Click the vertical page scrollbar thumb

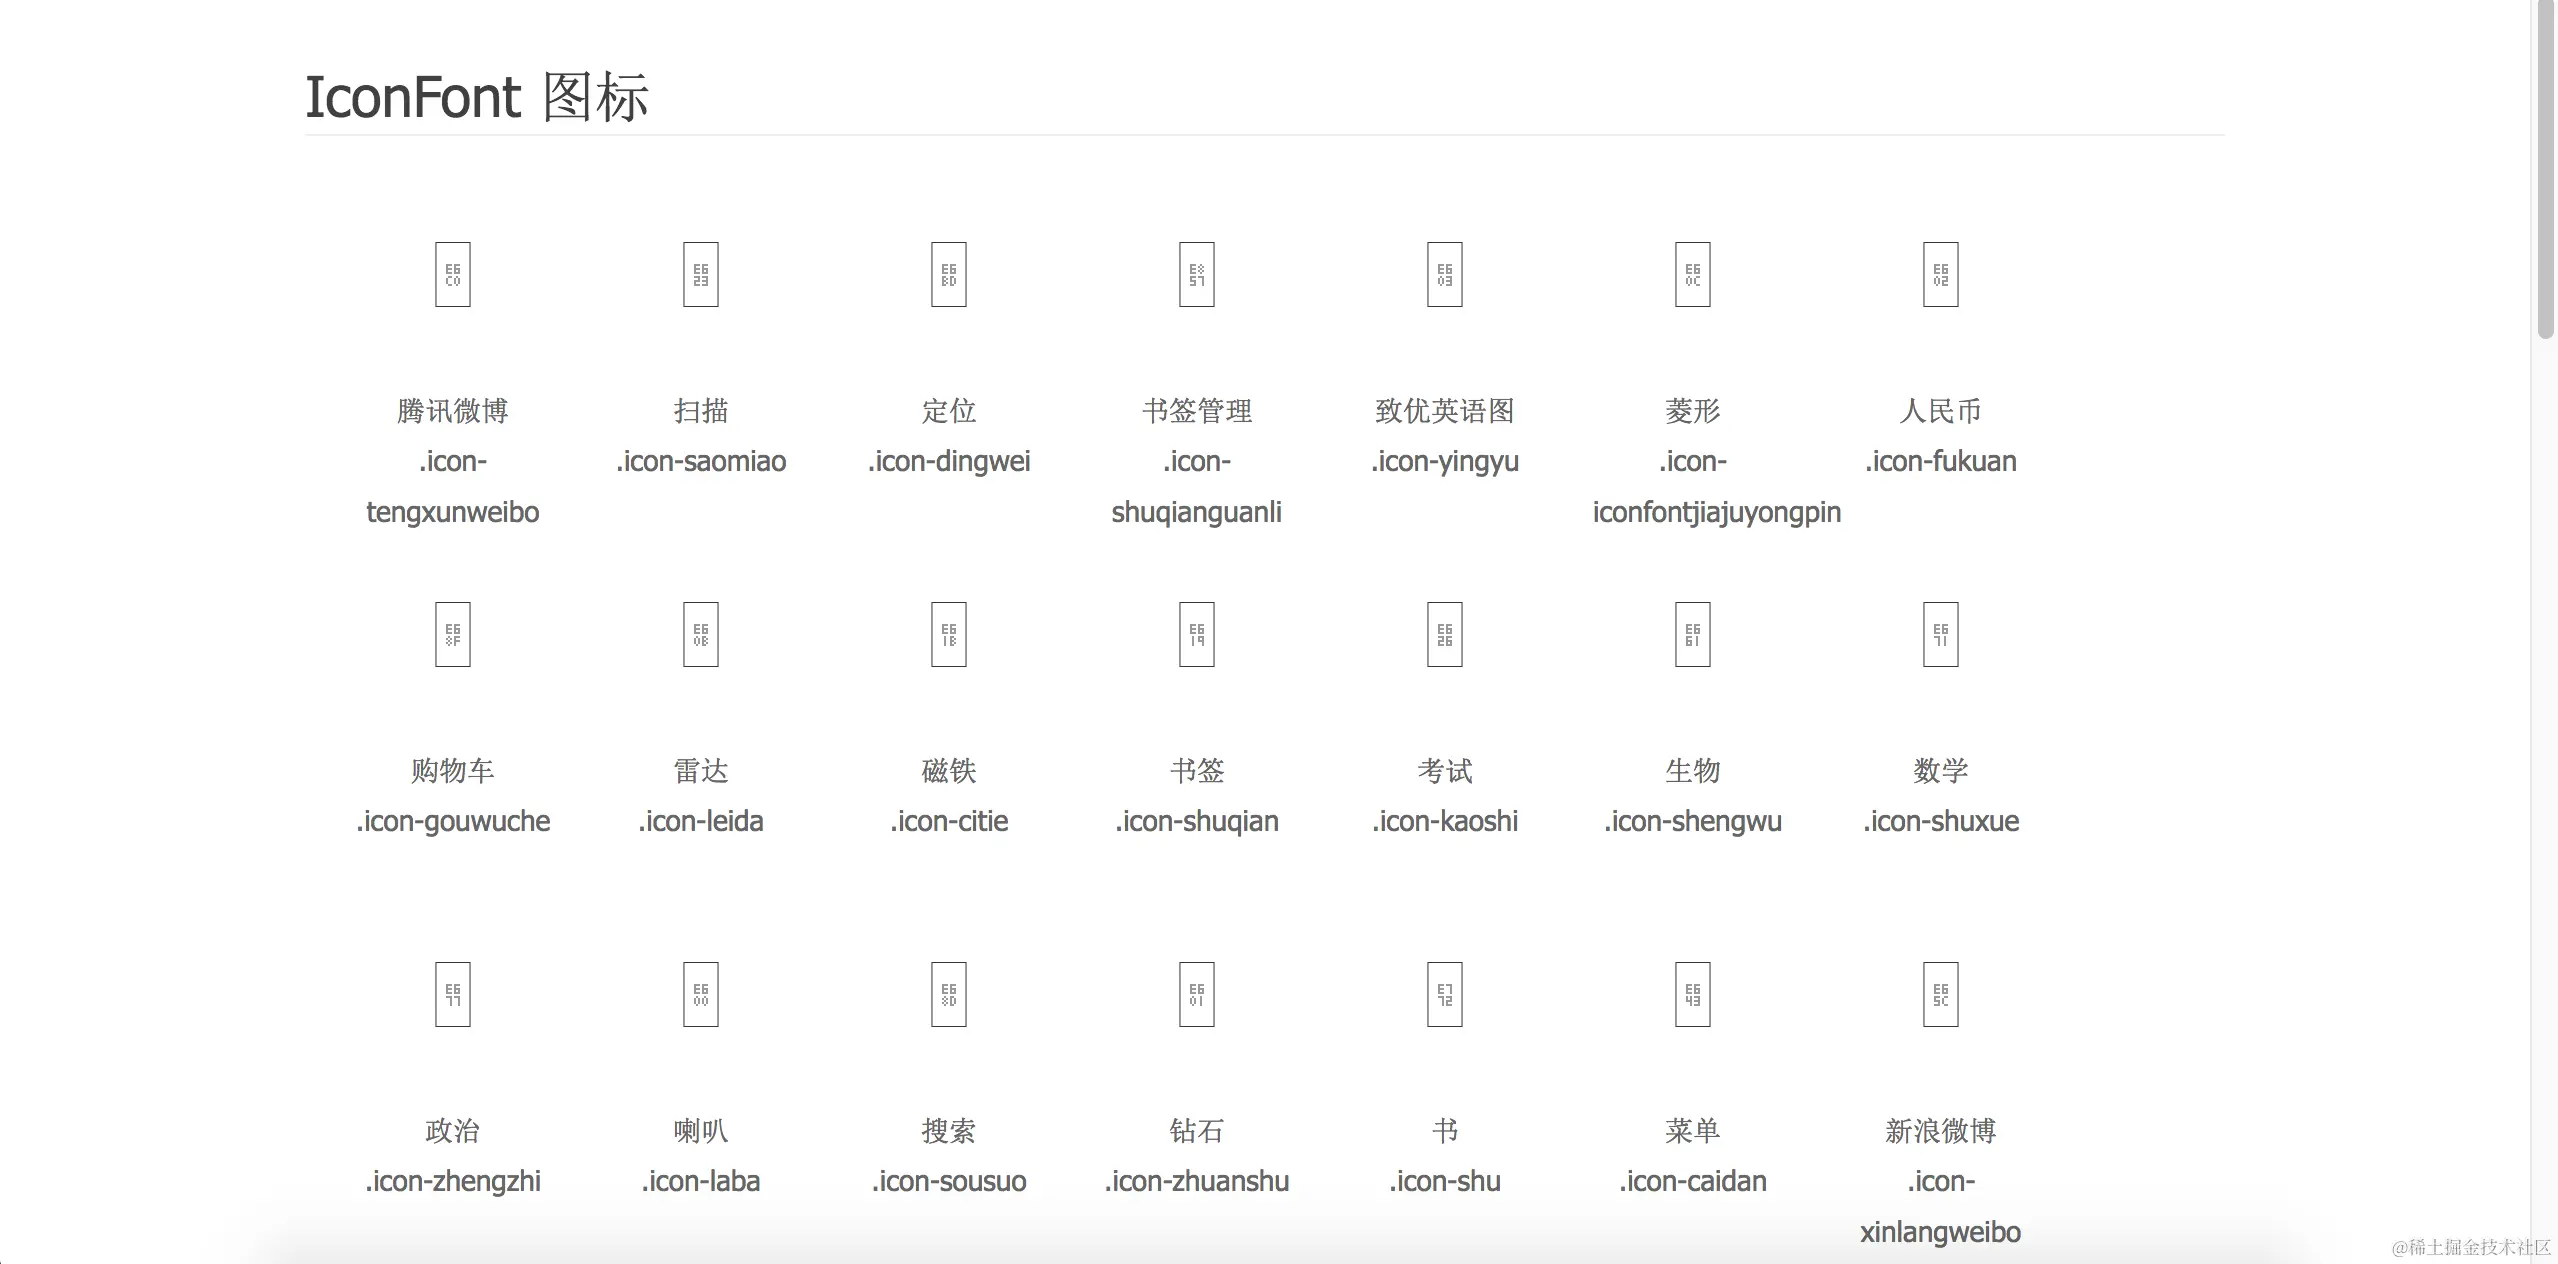(2545, 170)
